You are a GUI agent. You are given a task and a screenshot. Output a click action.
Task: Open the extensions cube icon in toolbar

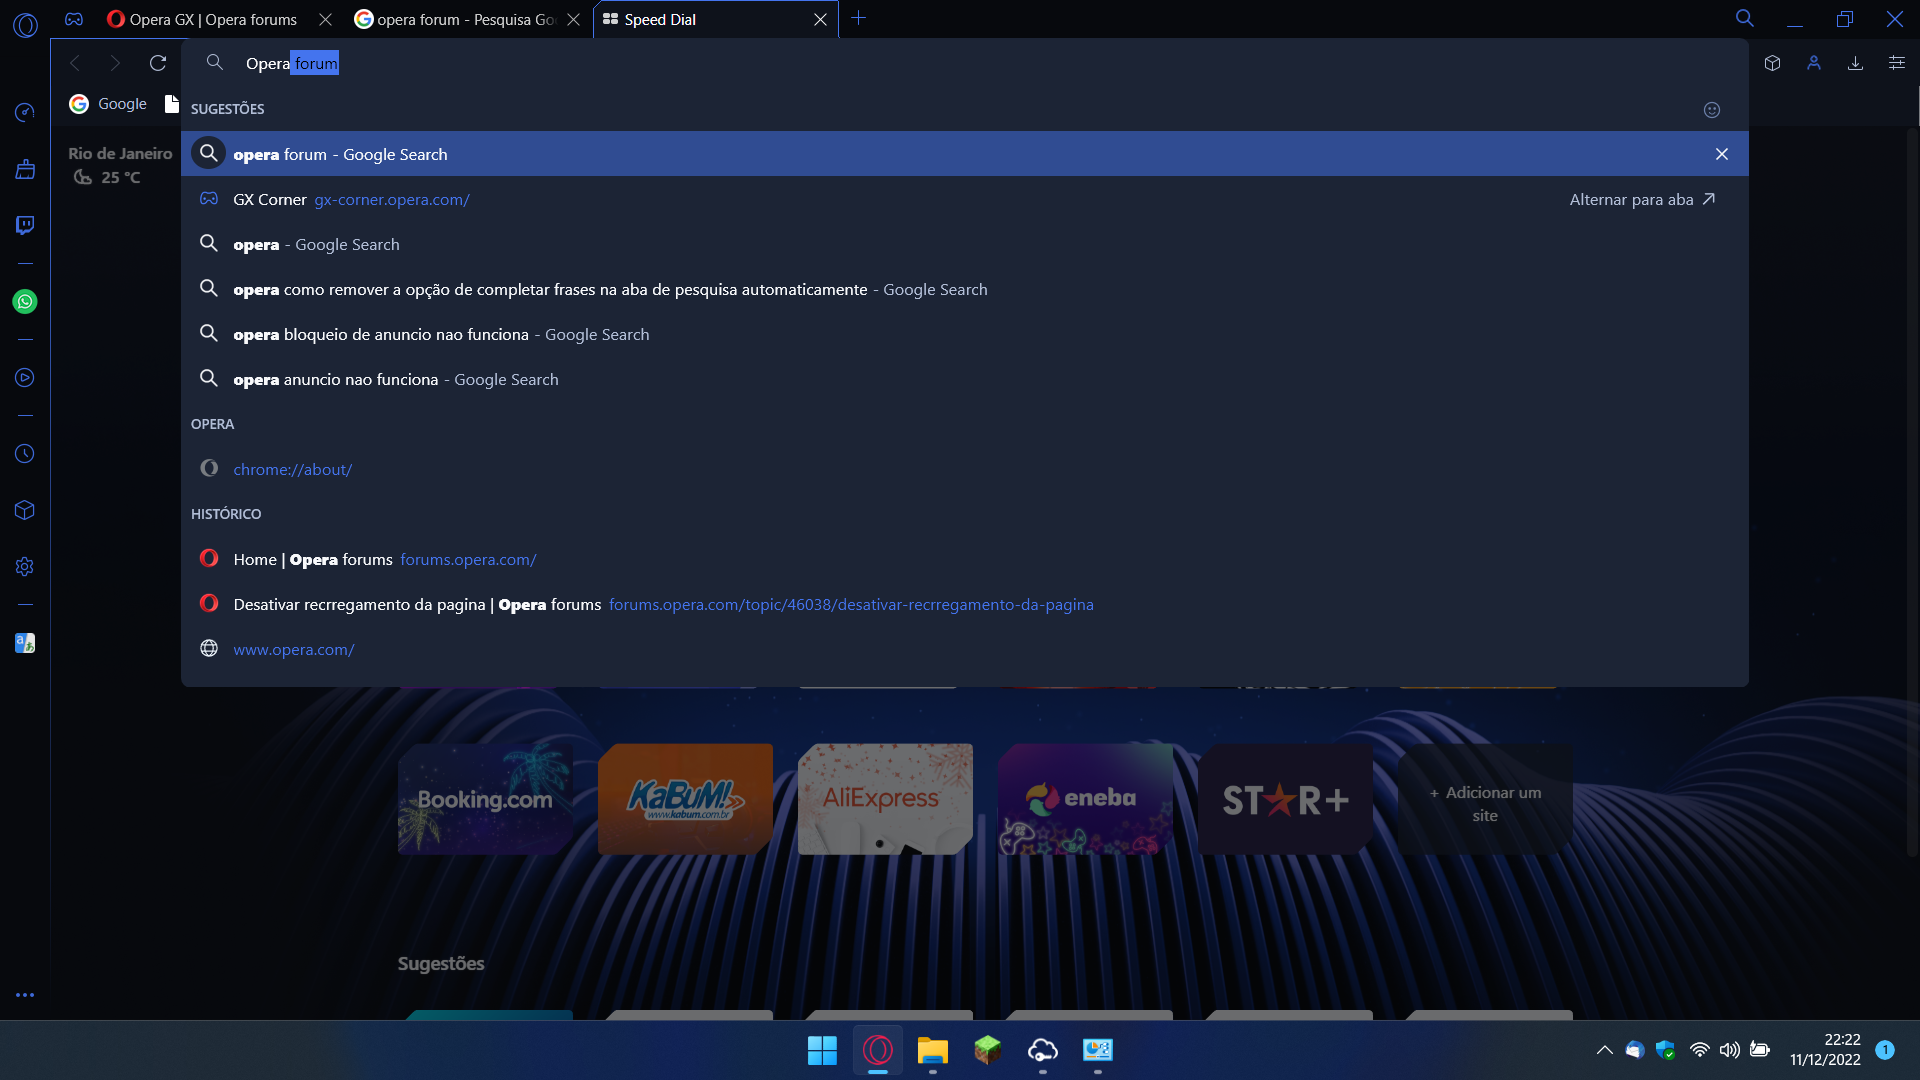pos(1773,63)
